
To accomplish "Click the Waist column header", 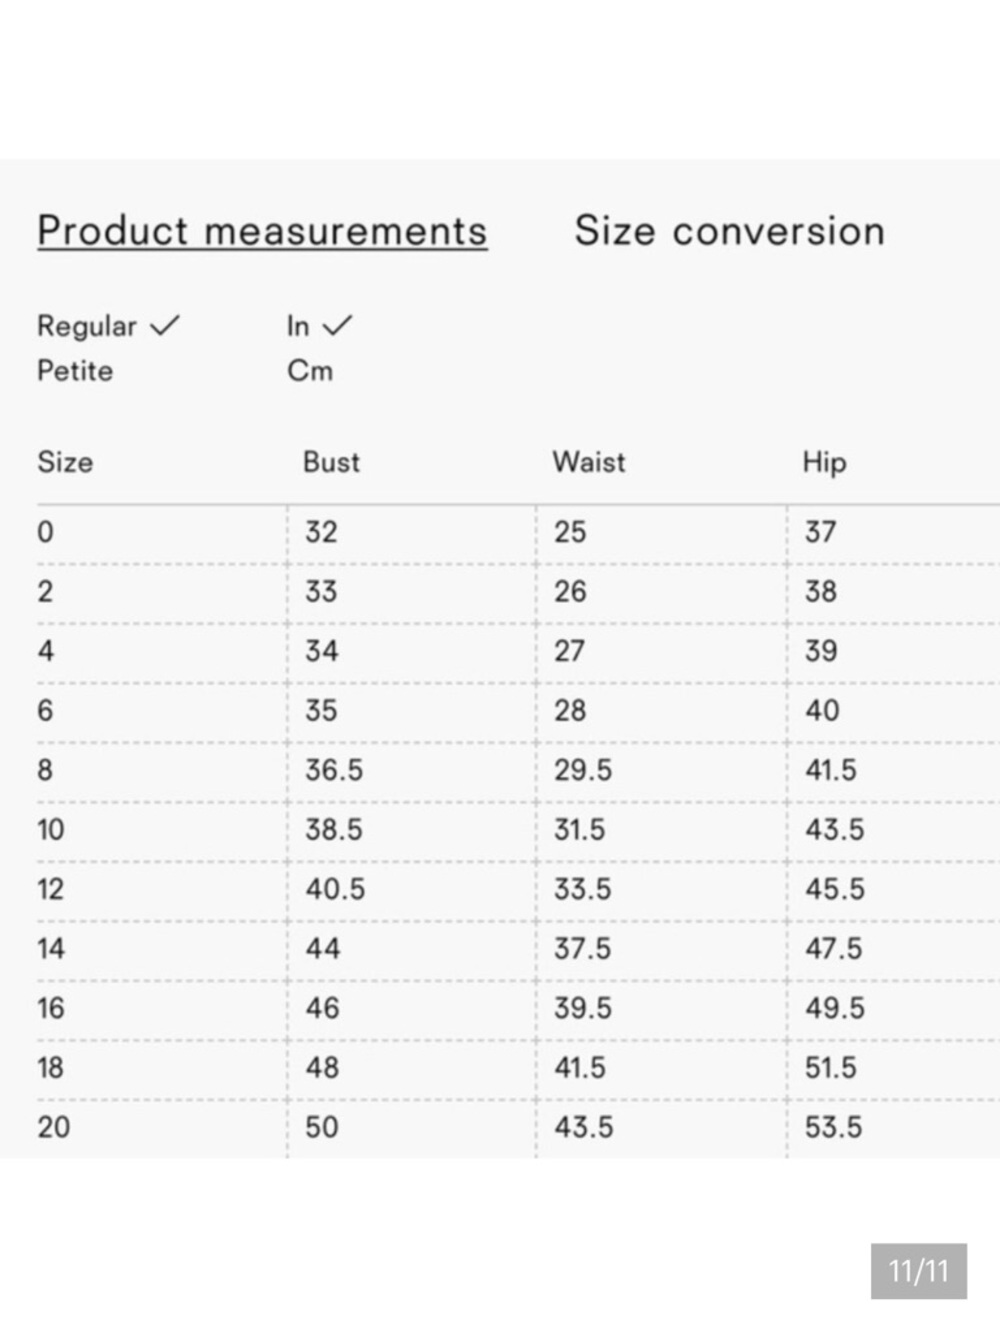I will click(x=589, y=462).
